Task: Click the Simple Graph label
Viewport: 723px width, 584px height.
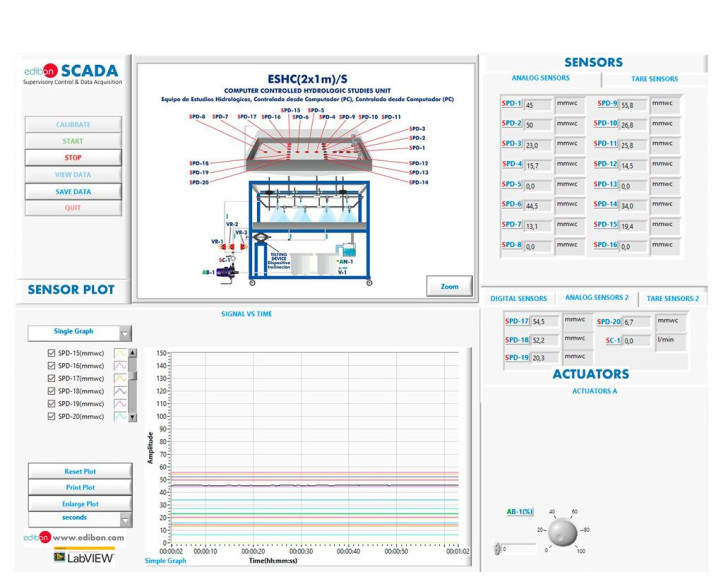Action: 166,561
